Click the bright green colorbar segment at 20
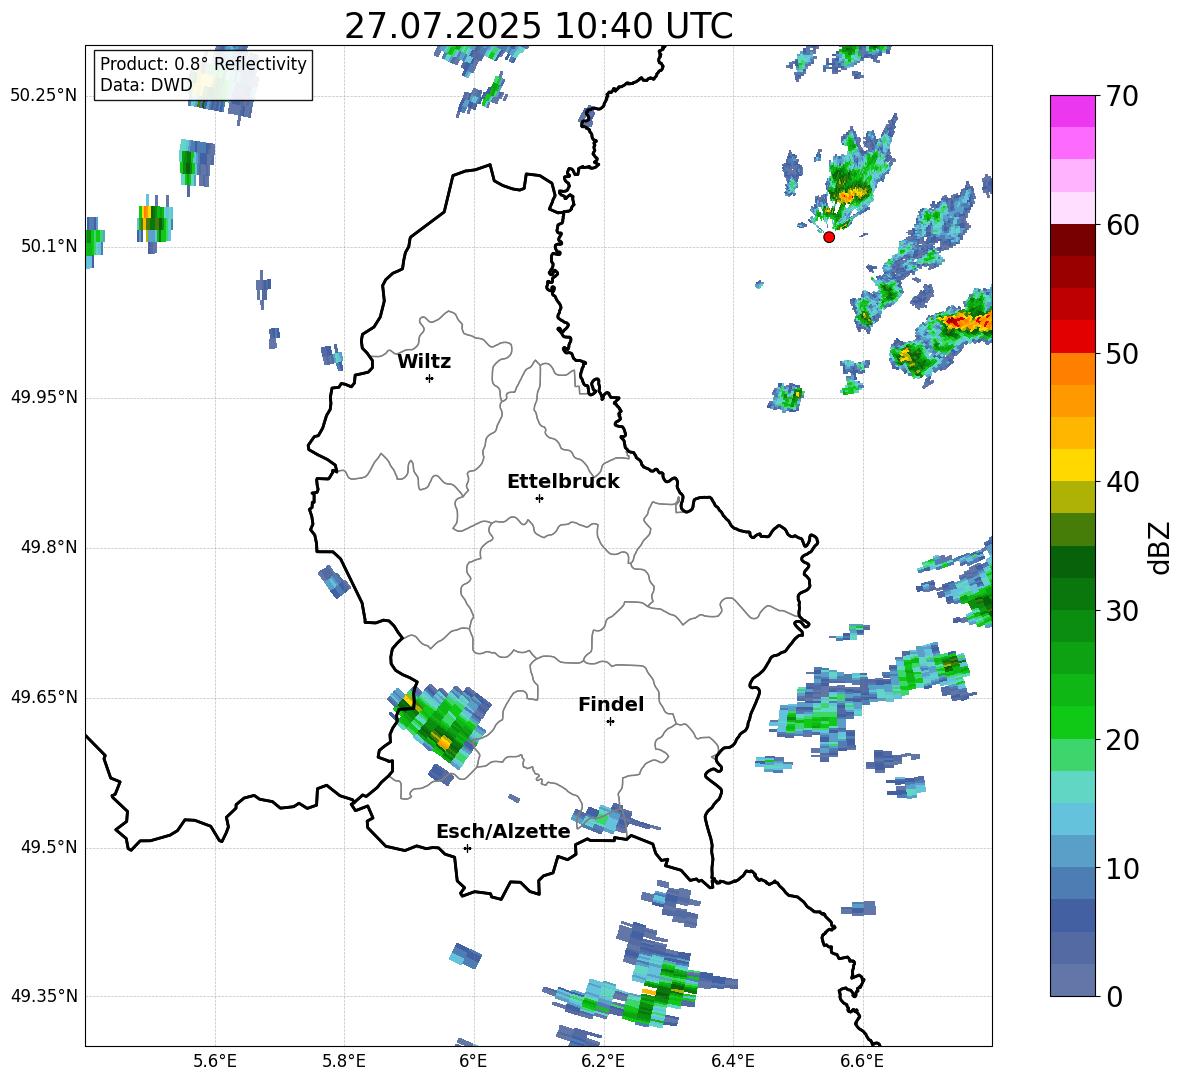Screen dimensions: 1184x1081 (1072, 723)
